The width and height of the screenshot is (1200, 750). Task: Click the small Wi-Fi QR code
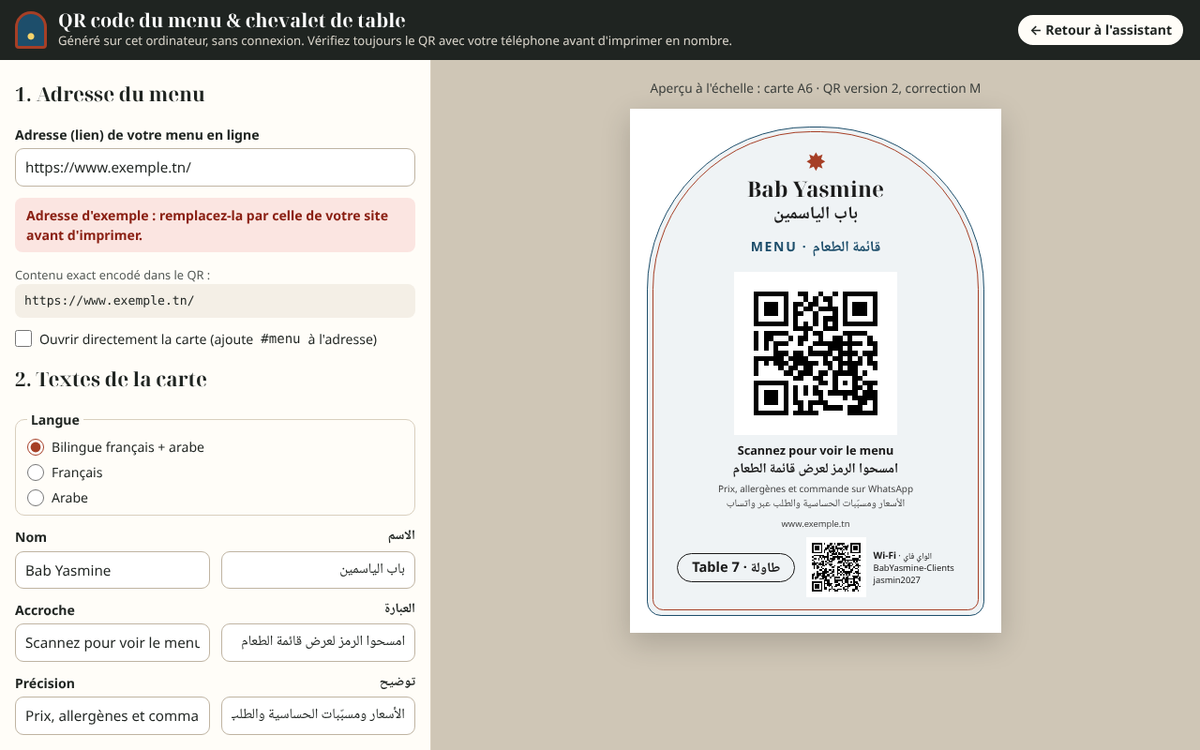click(x=836, y=567)
